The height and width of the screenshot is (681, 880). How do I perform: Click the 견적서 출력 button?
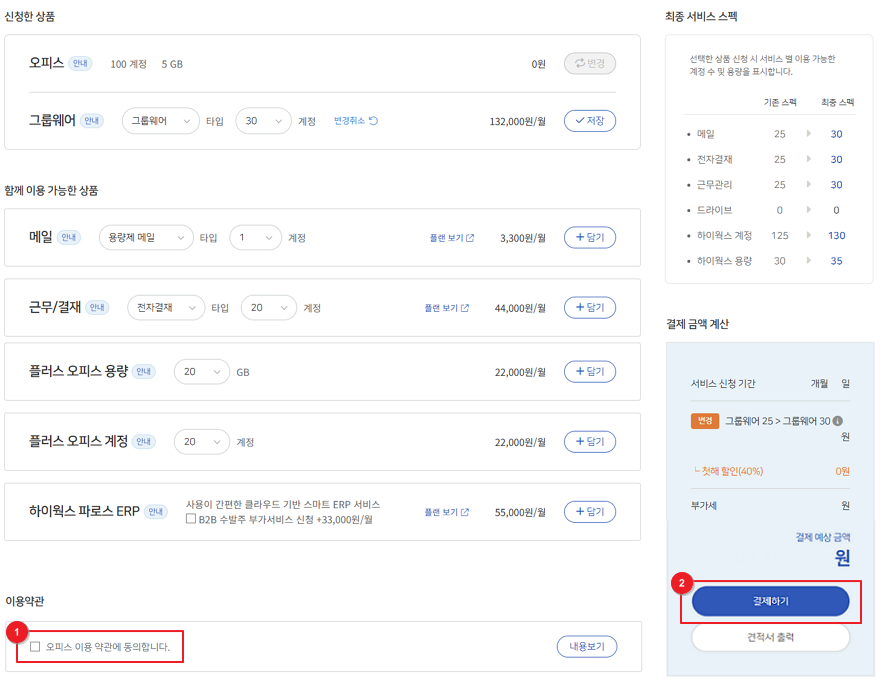point(770,637)
